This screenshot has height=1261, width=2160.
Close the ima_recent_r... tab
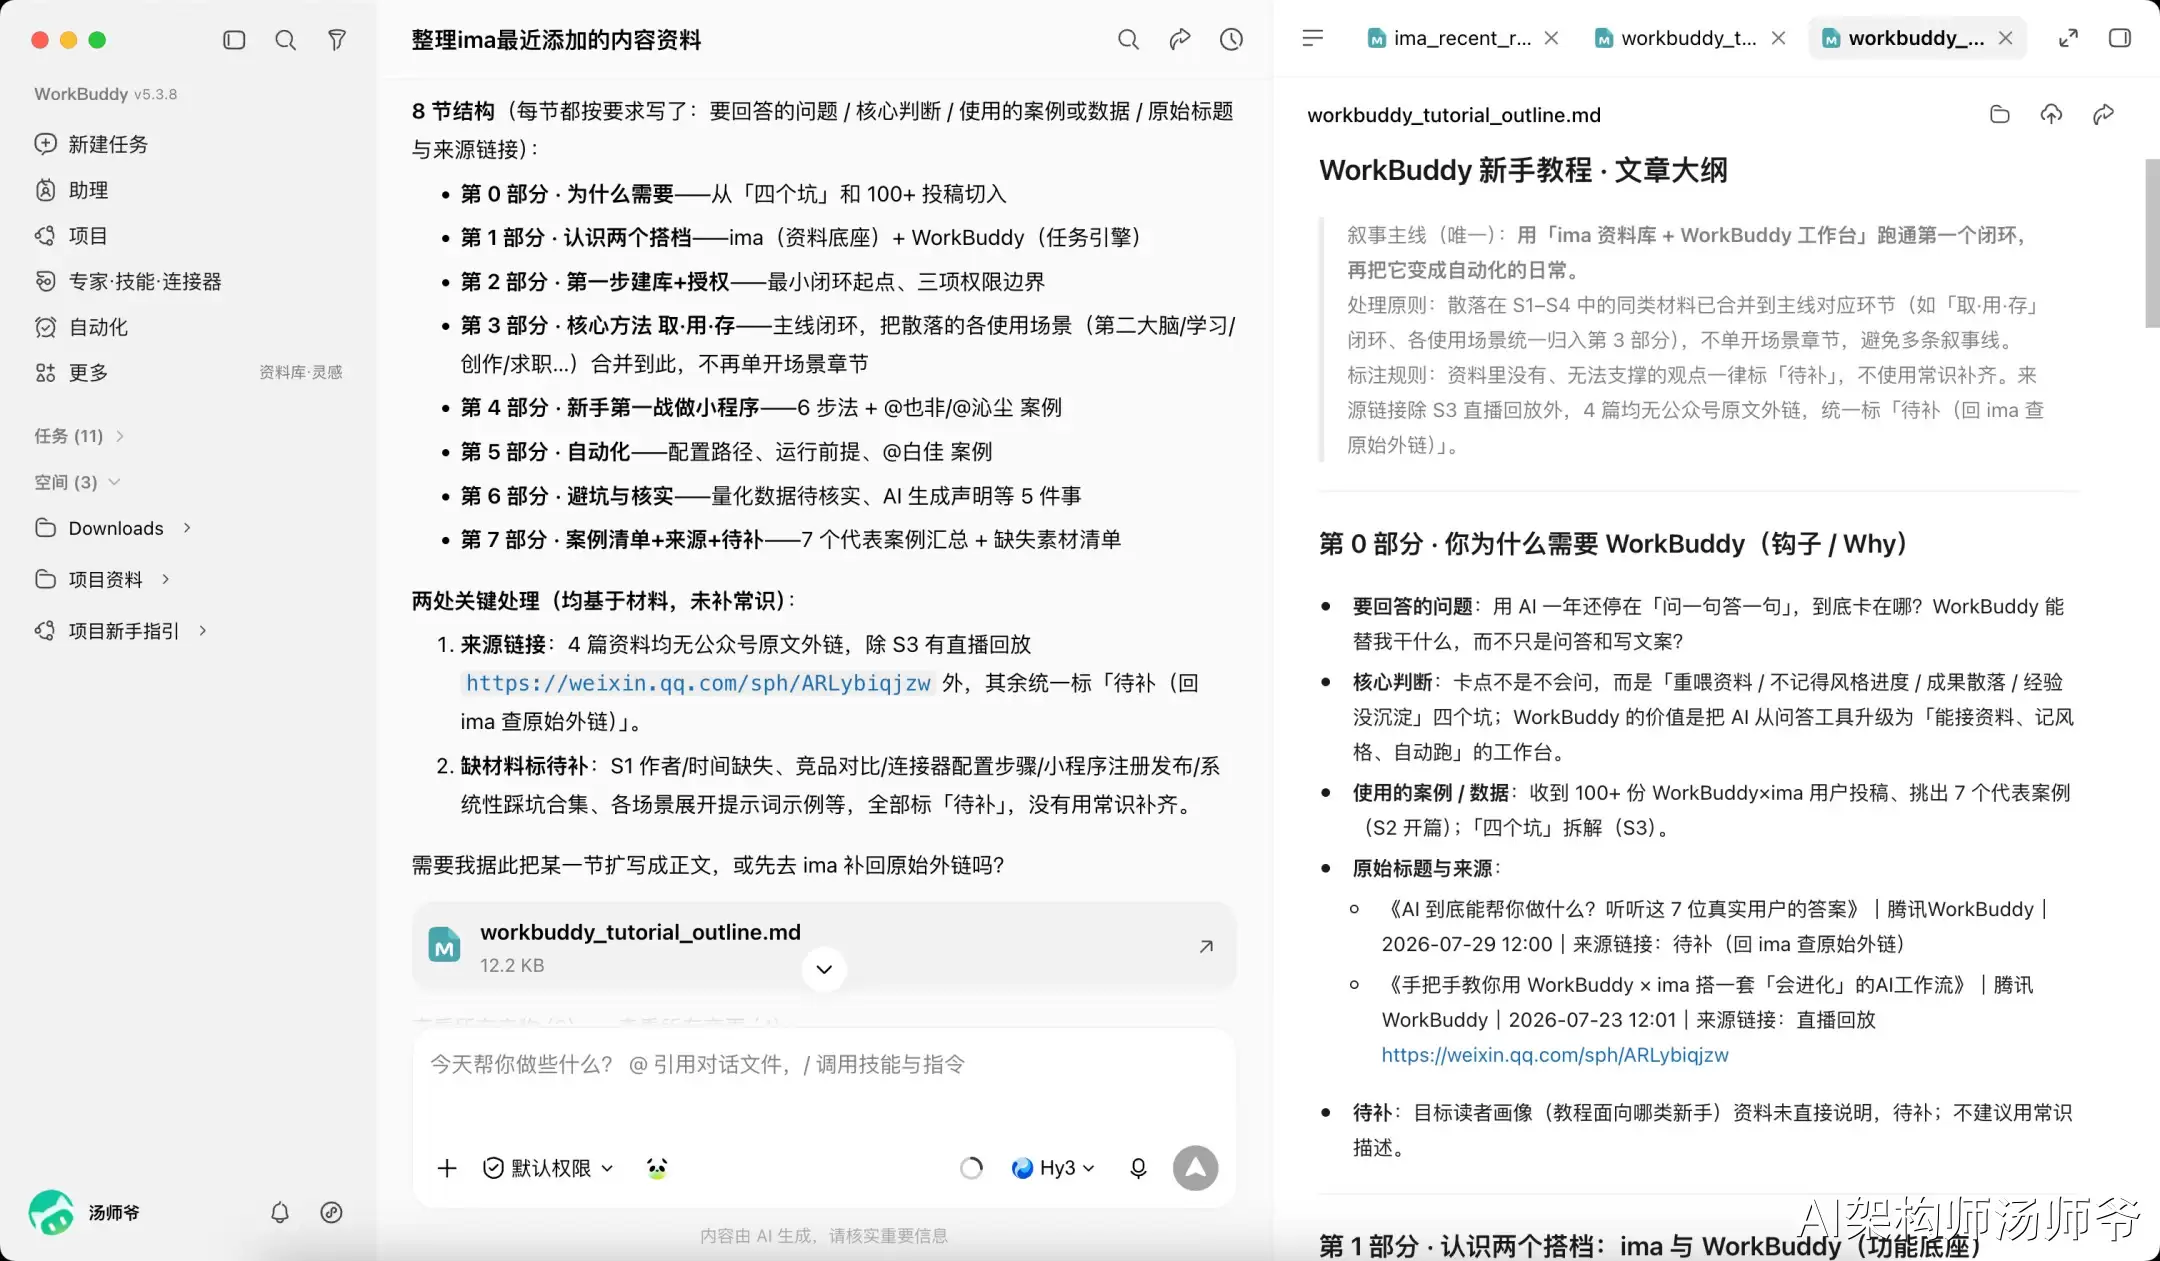pos(1551,38)
